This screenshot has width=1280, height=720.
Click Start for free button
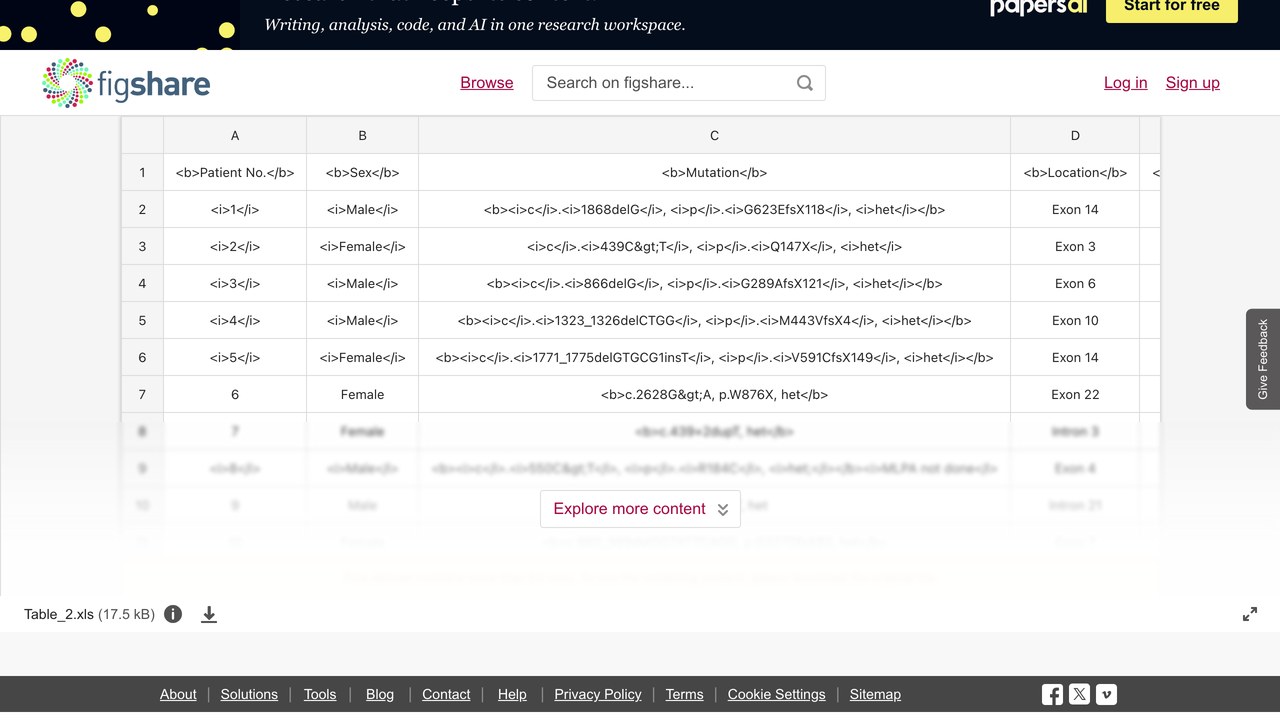1171,8
